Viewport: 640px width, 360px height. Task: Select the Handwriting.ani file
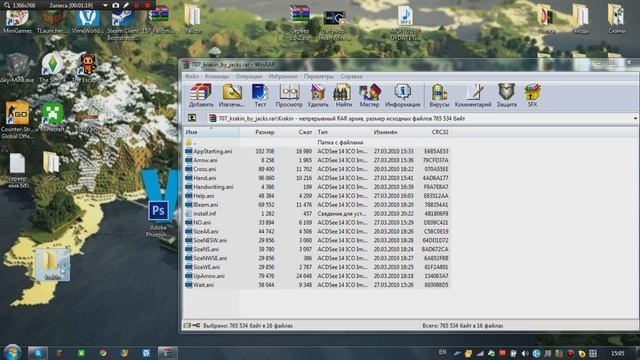[x=316, y=187]
